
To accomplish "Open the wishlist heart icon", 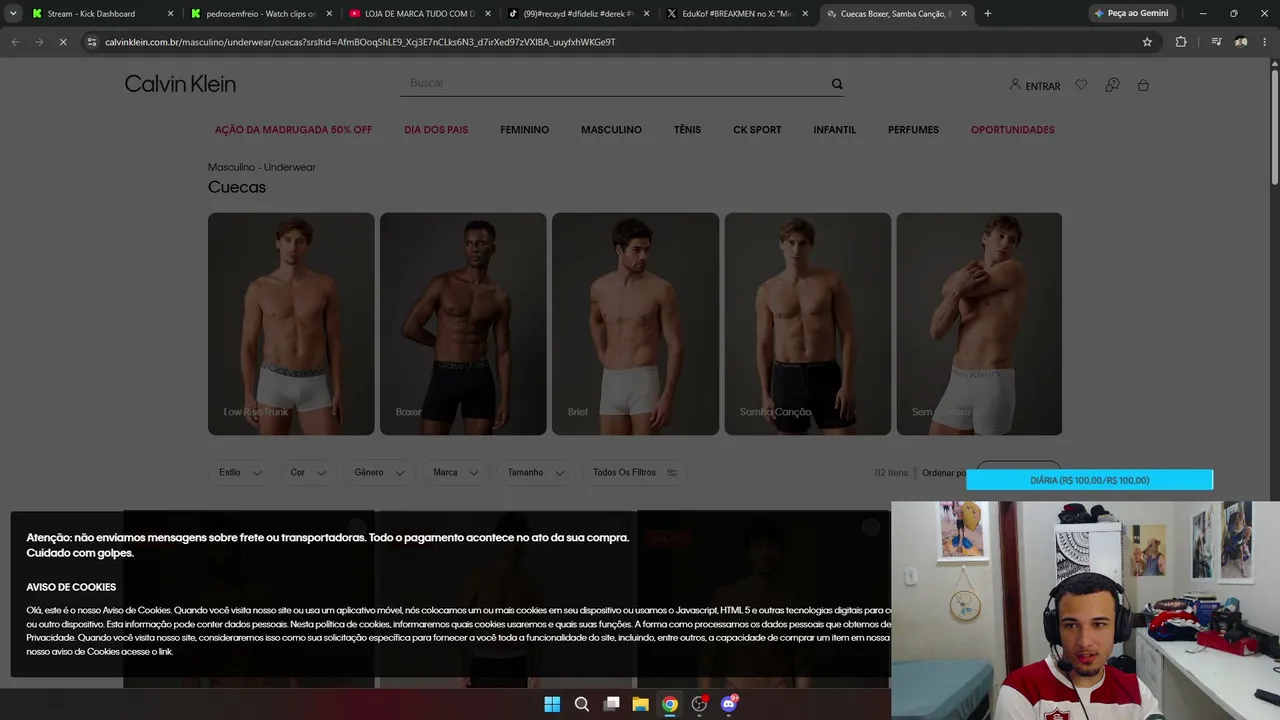I will coord(1081,85).
